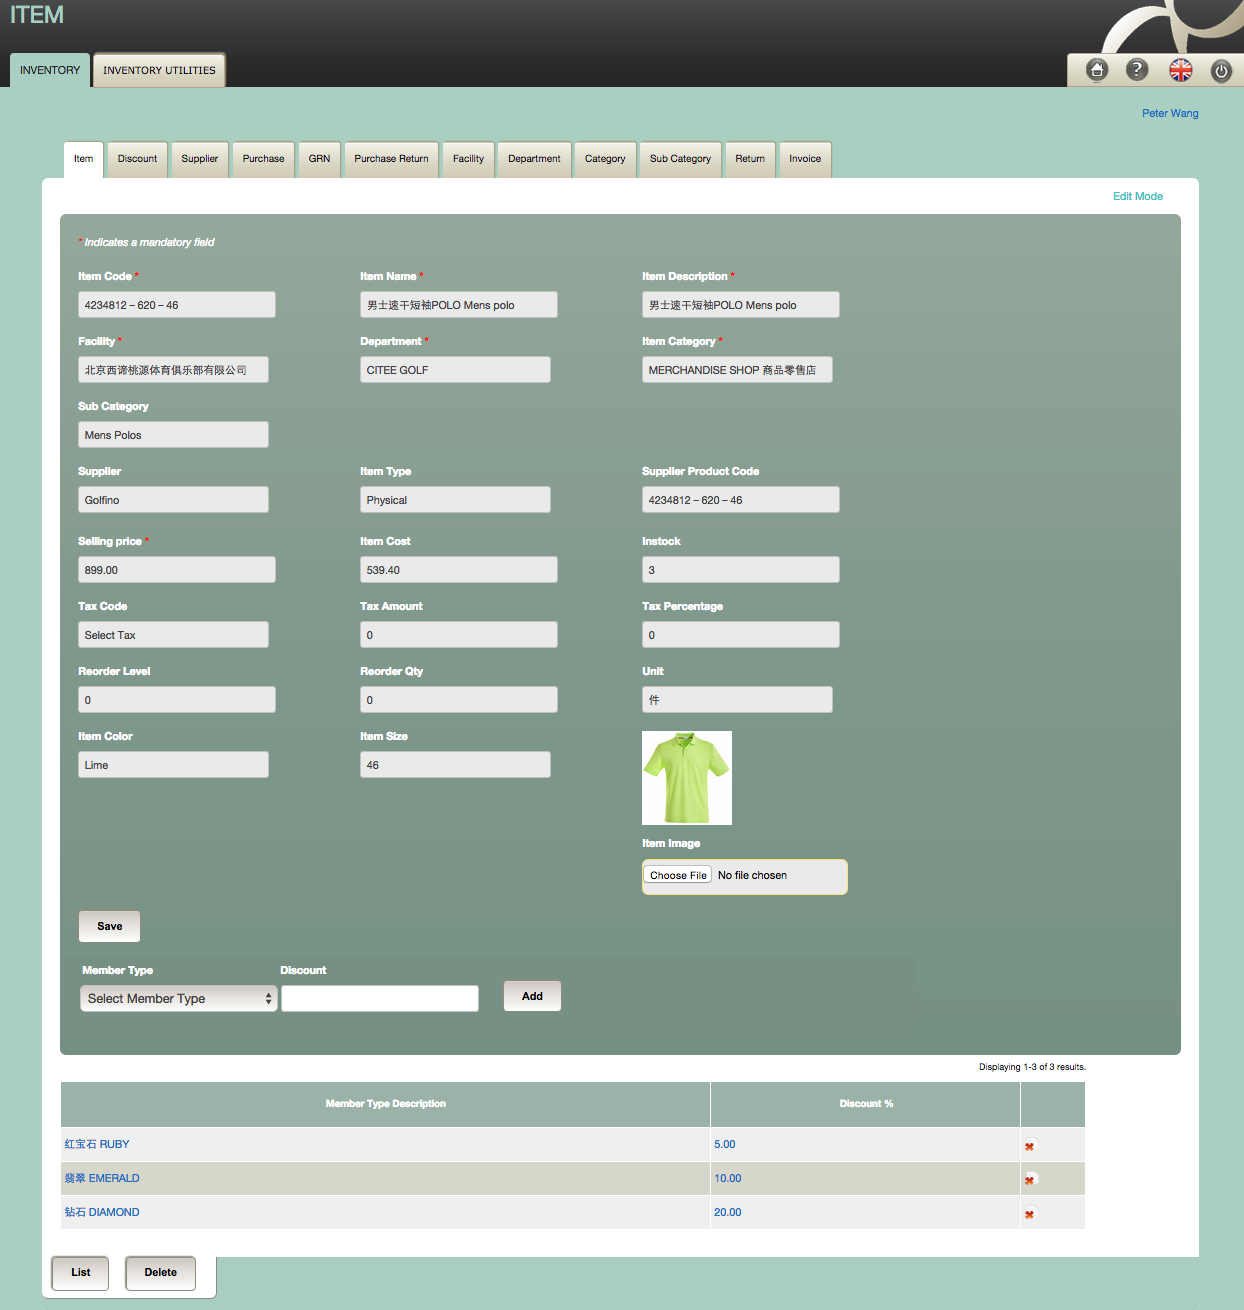The height and width of the screenshot is (1310, 1244).
Task: Delete the DIAMOND discount row icon
Action: [1028, 1214]
